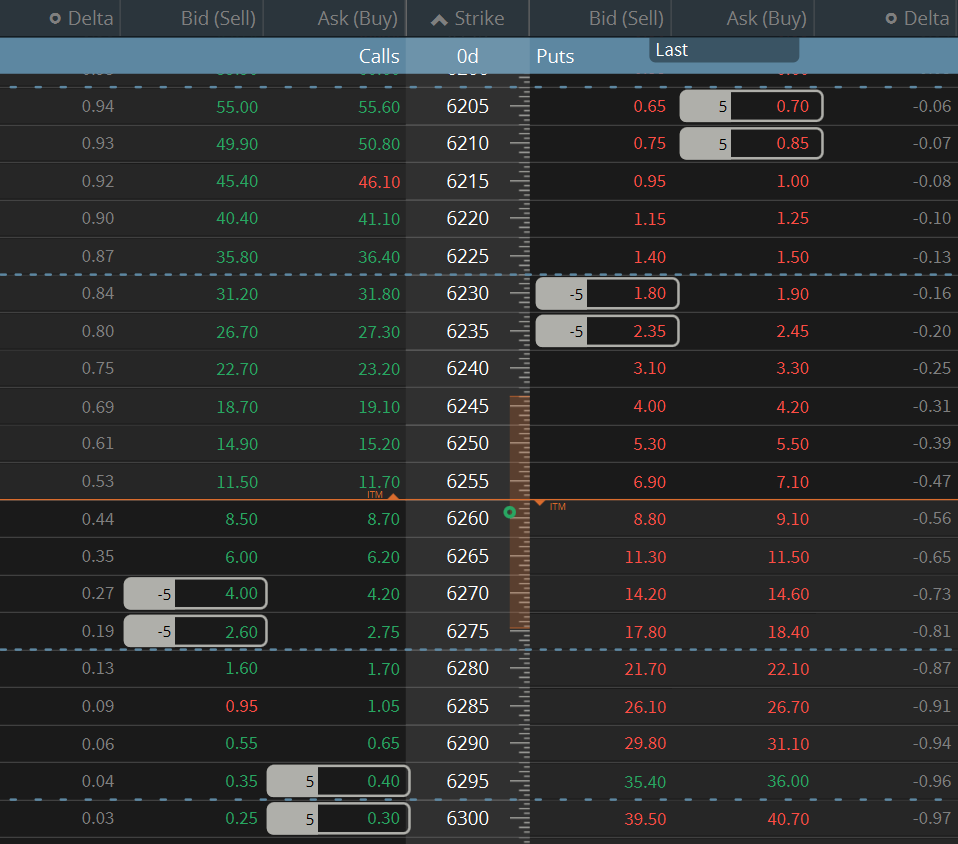958x844 pixels.
Task: Click the call delta value 0.53
Action: point(98,481)
